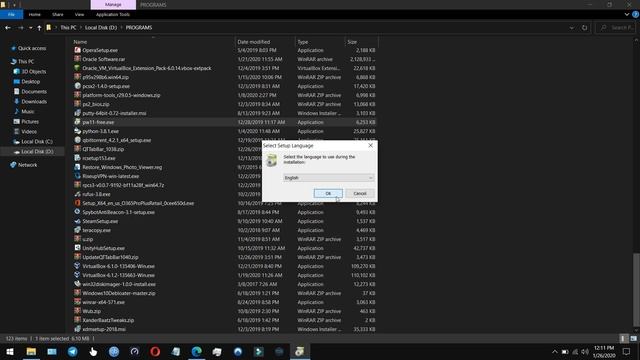The height and width of the screenshot is (360, 640).
Task: Open Pictures in navigation pane
Action: 30,122
